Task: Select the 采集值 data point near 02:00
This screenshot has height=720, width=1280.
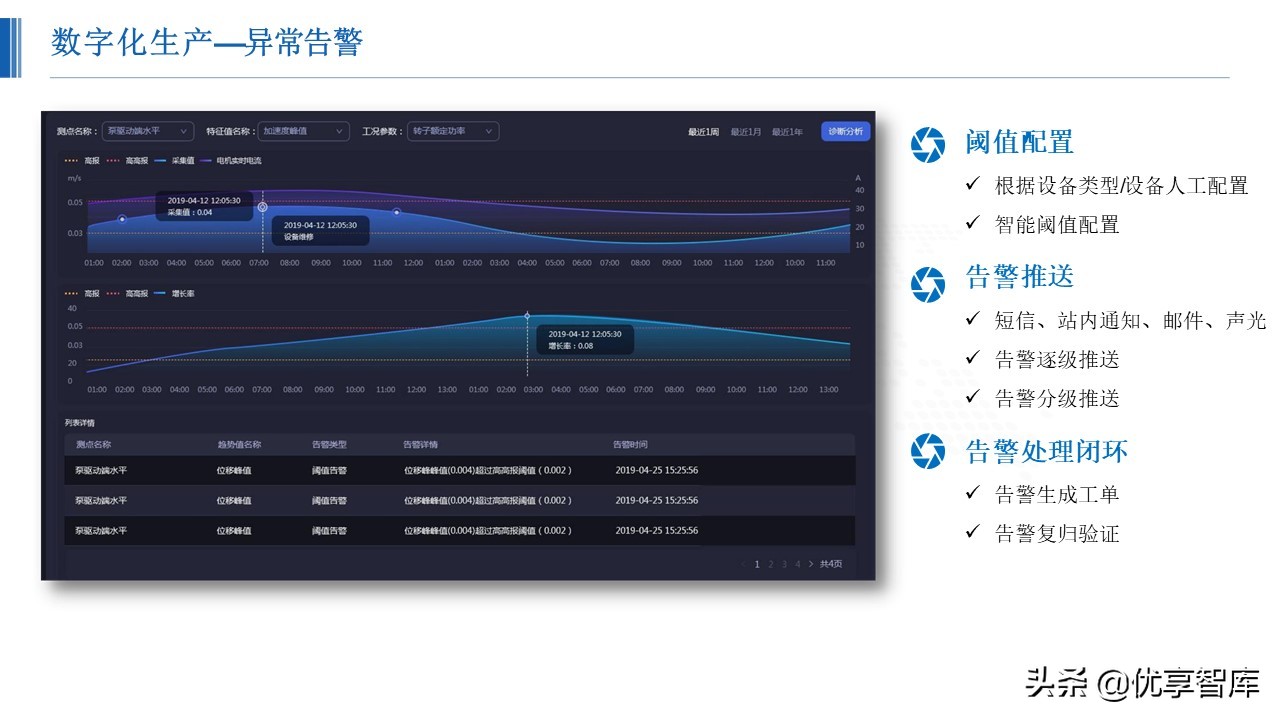Action: [x=122, y=219]
